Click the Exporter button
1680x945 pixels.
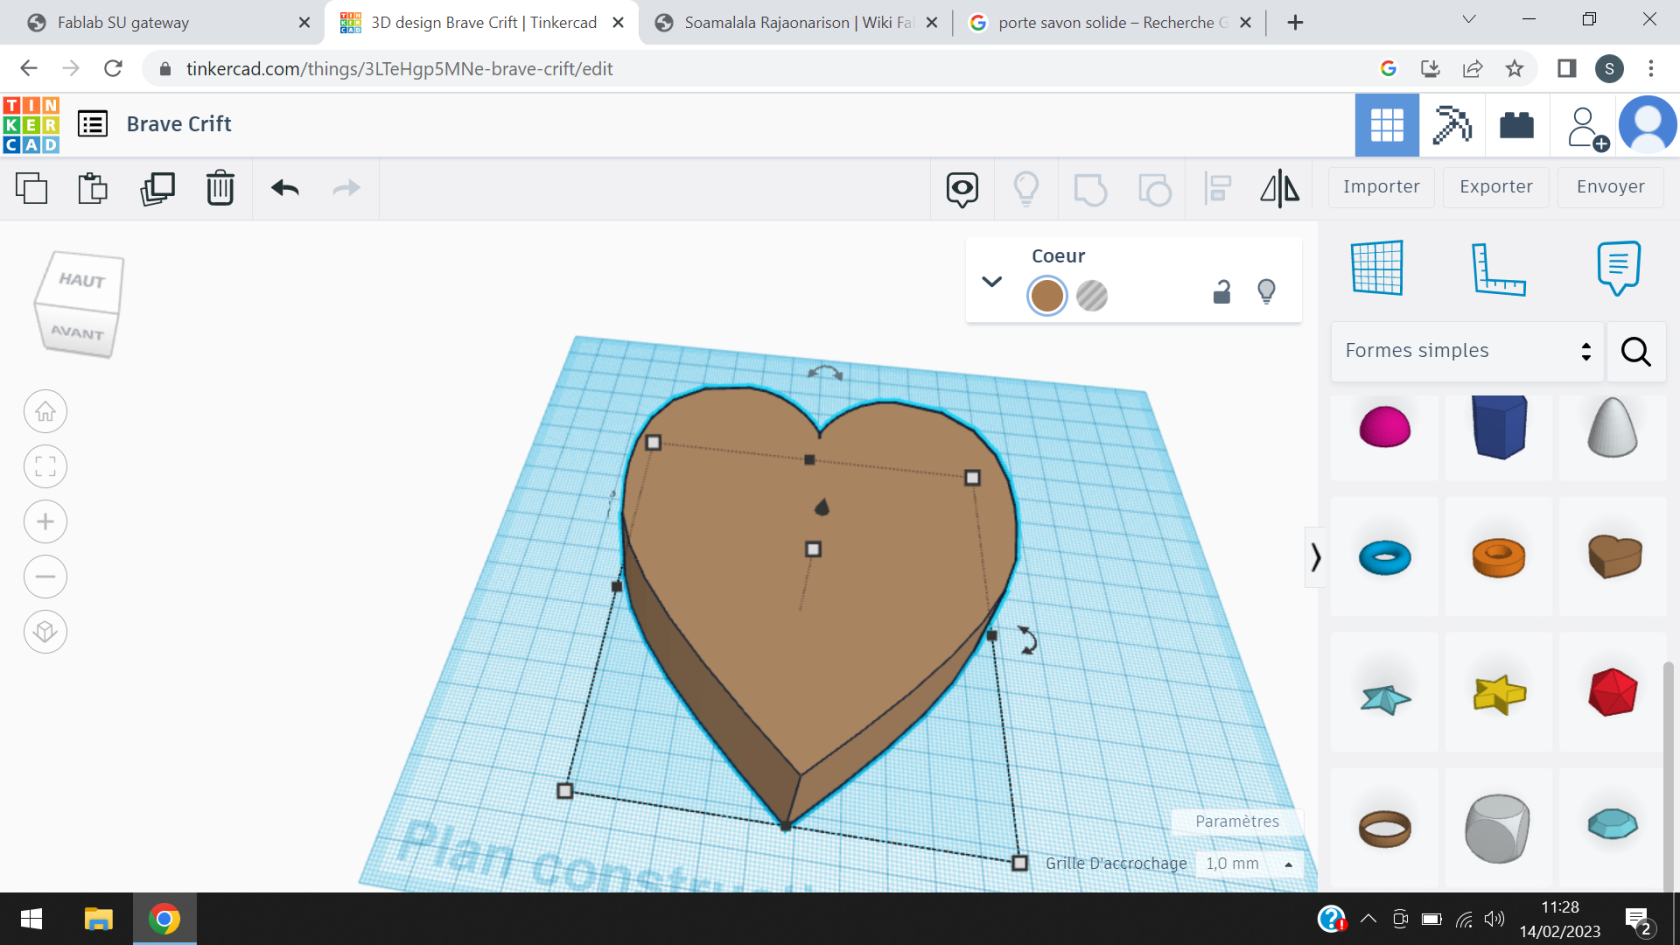pyautogui.click(x=1496, y=187)
